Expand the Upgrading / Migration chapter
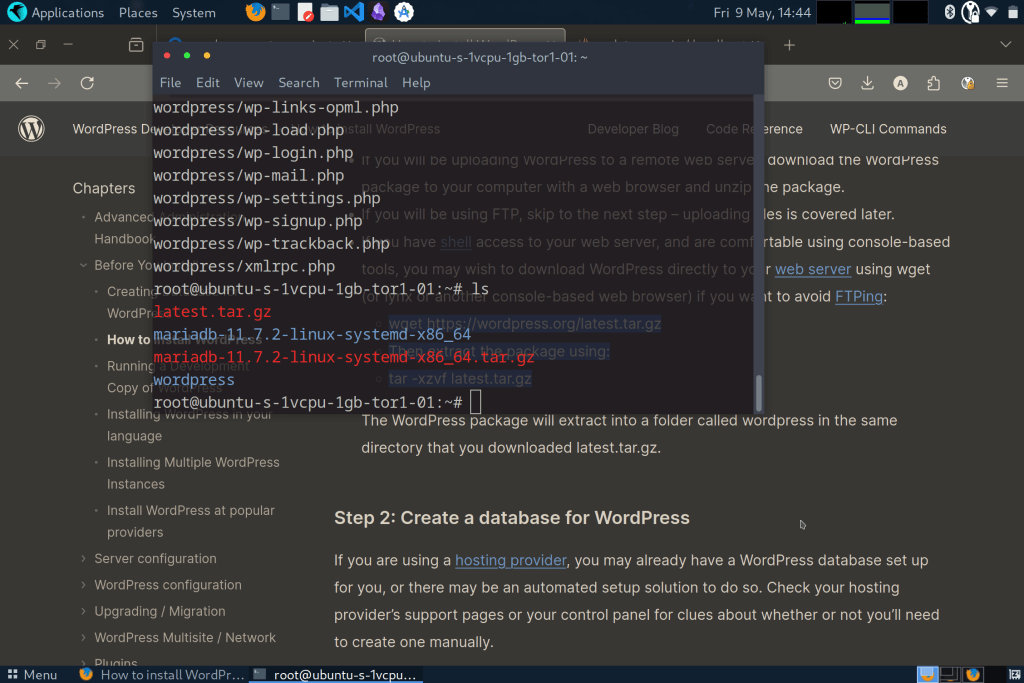 coord(84,611)
